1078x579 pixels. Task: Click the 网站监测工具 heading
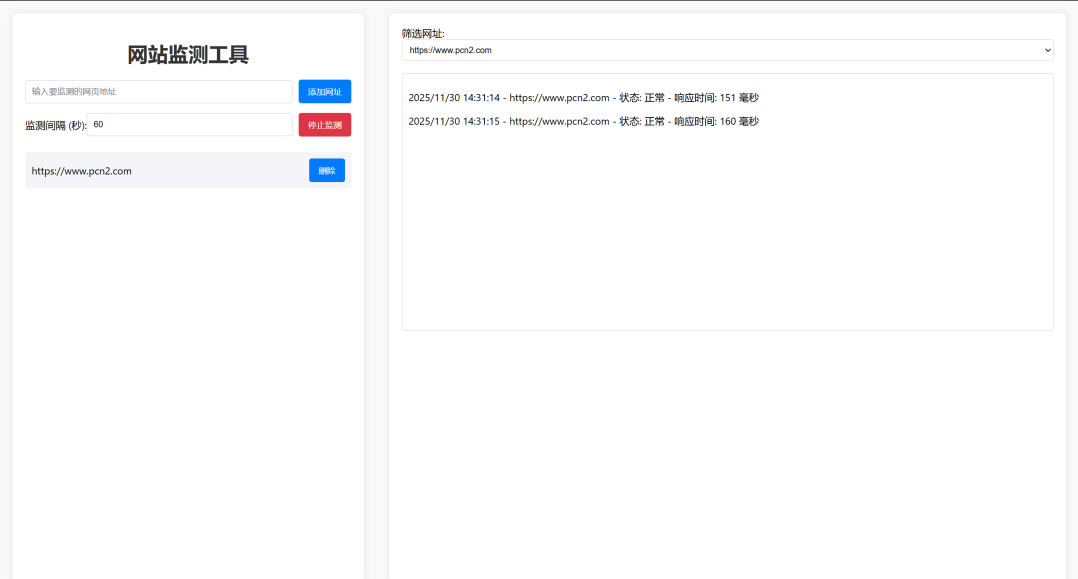(x=188, y=55)
